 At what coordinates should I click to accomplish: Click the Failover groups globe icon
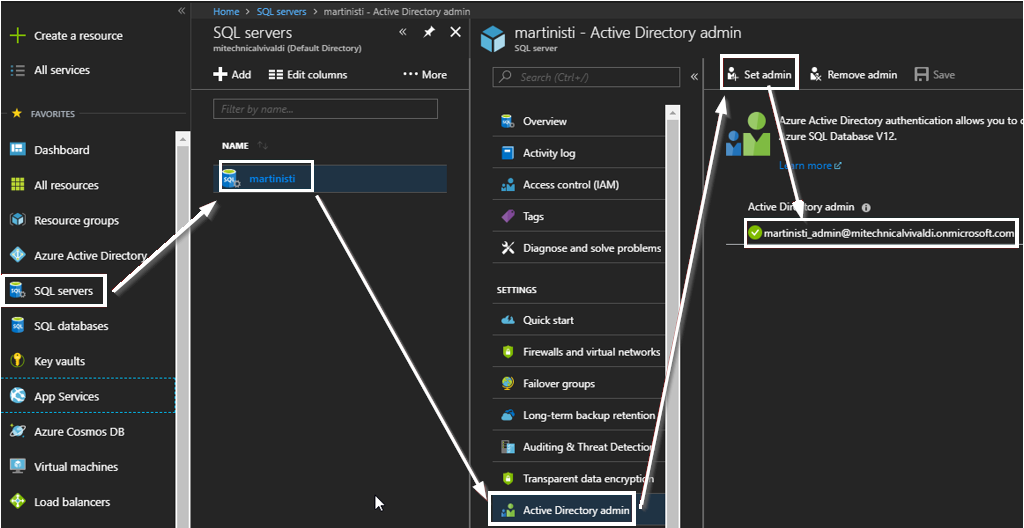point(508,384)
